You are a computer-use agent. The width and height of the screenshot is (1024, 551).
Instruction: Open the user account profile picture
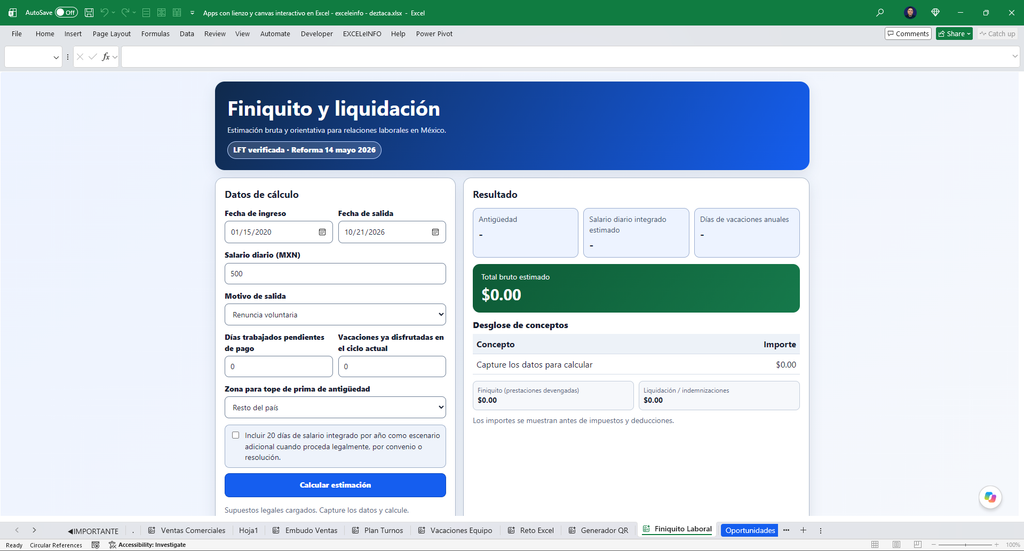point(910,12)
